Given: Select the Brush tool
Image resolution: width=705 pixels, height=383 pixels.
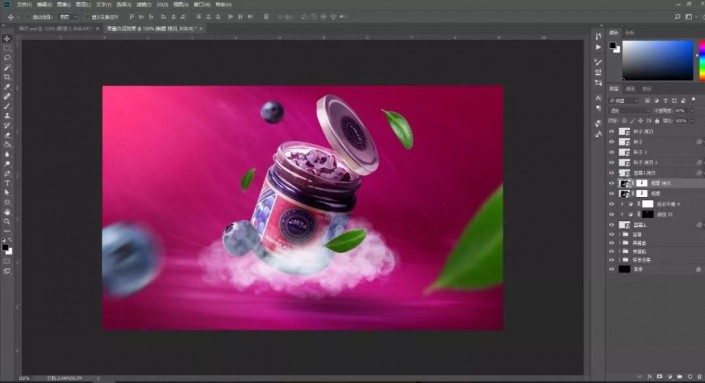Looking at the screenshot, I should pyautogui.click(x=7, y=106).
